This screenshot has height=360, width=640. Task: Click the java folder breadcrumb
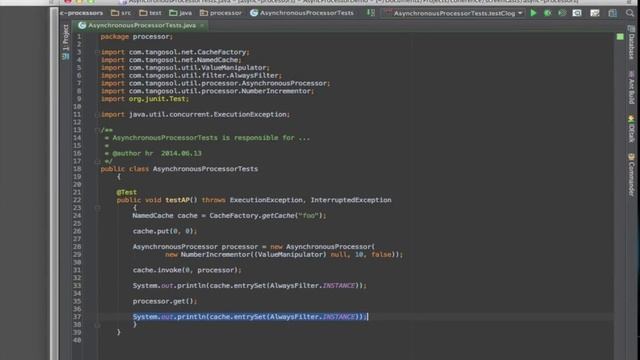[x=180, y=13]
